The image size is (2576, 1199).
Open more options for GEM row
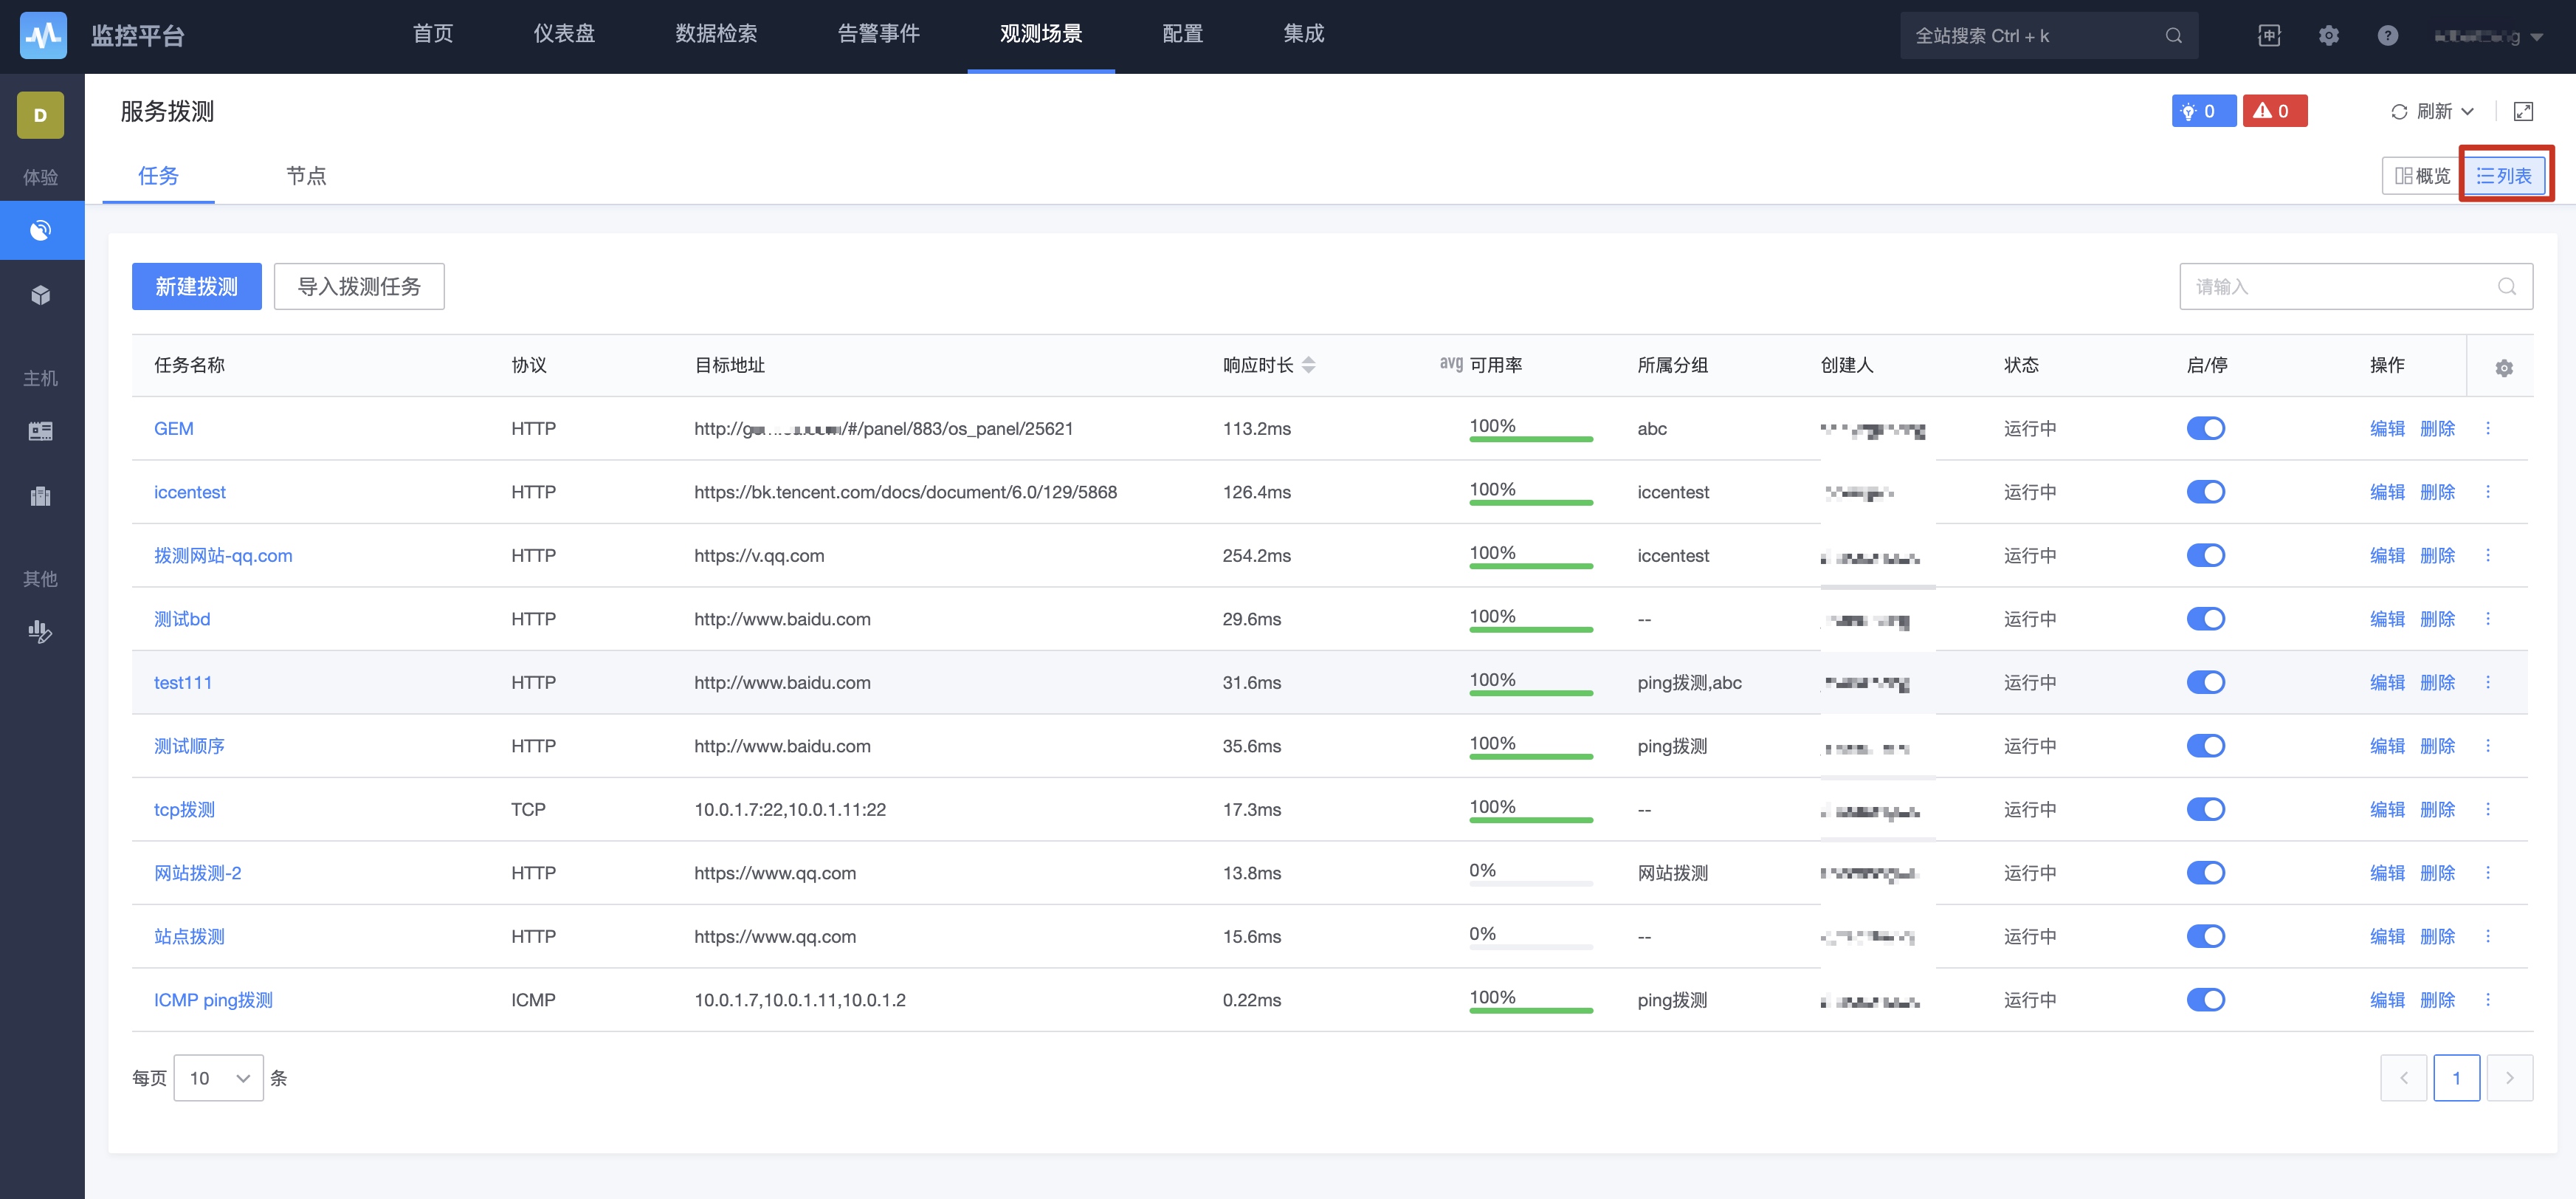(2488, 428)
